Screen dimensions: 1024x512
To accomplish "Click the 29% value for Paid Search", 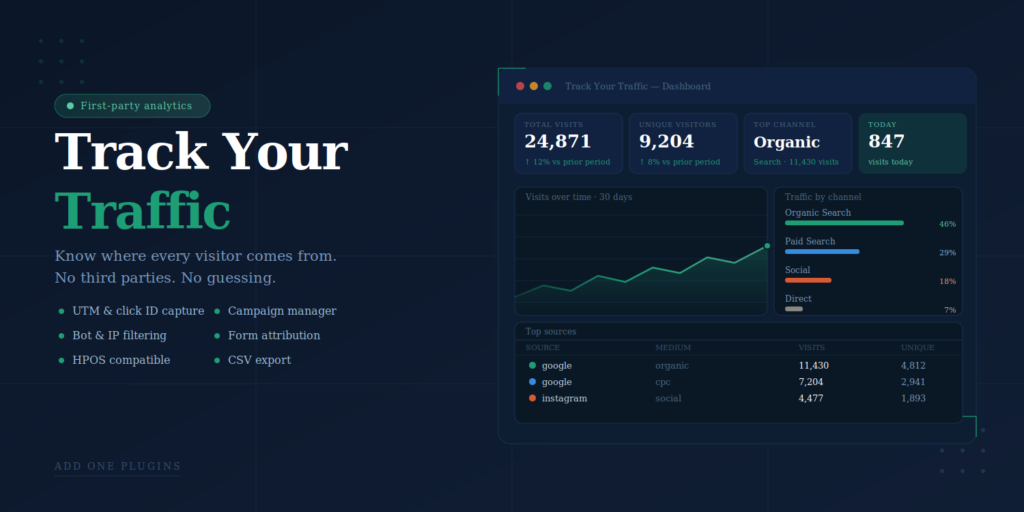I will click(x=947, y=253).
